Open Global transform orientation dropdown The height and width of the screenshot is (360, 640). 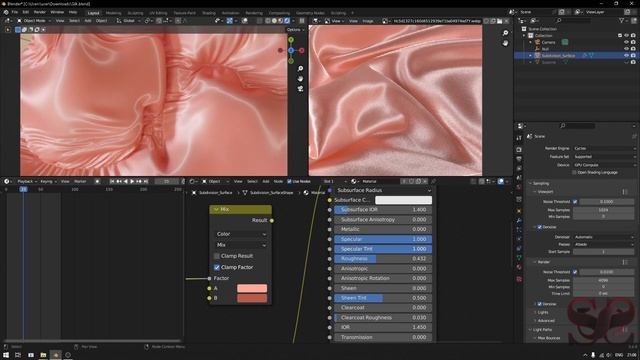click(x=128, y=21)
